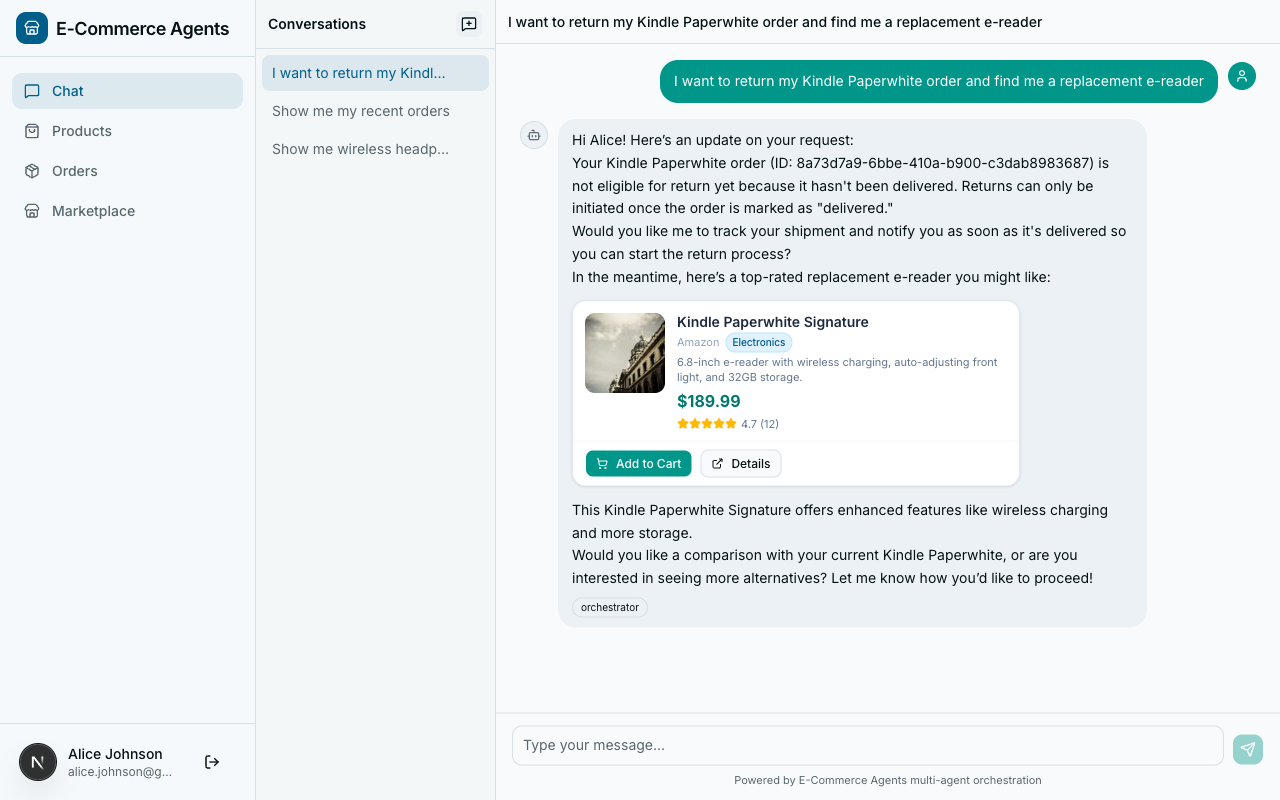Open the Marketplace section
1280x800 pixels.
[x=92, y=211]
